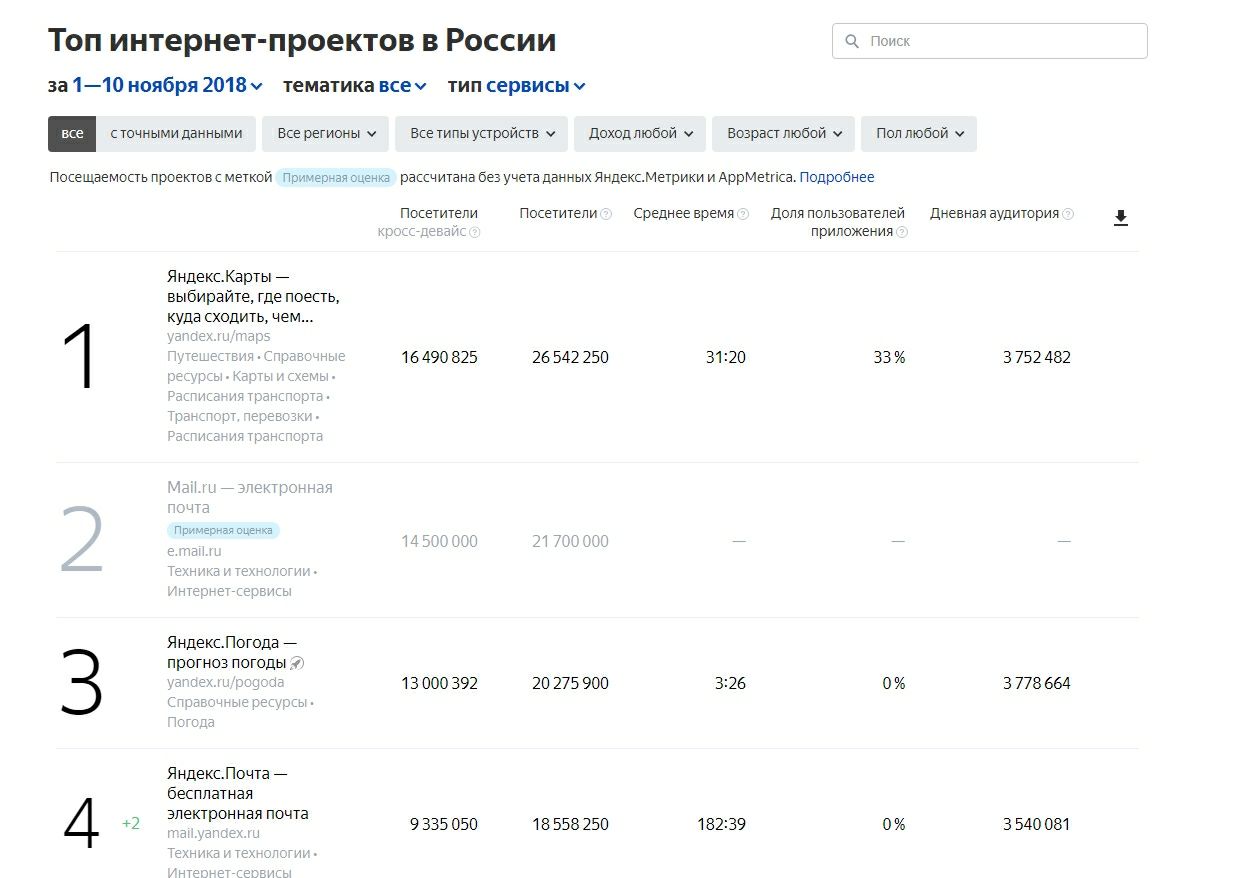
Task: Open help icon beside Доля пользователей приложения
Action: pos(902,232)
